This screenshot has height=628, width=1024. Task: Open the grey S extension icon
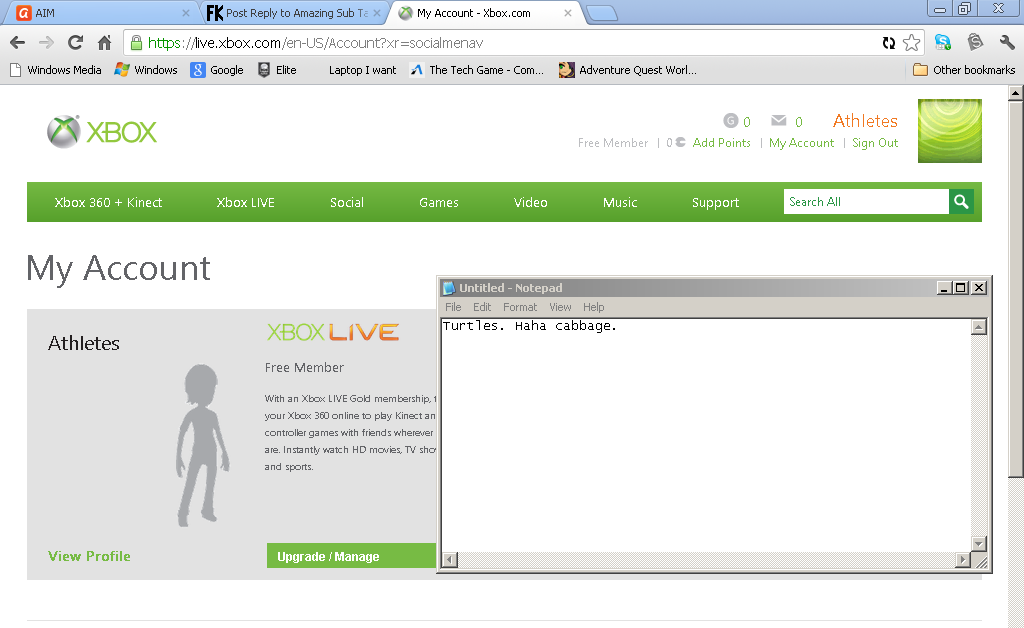point(975,42)
